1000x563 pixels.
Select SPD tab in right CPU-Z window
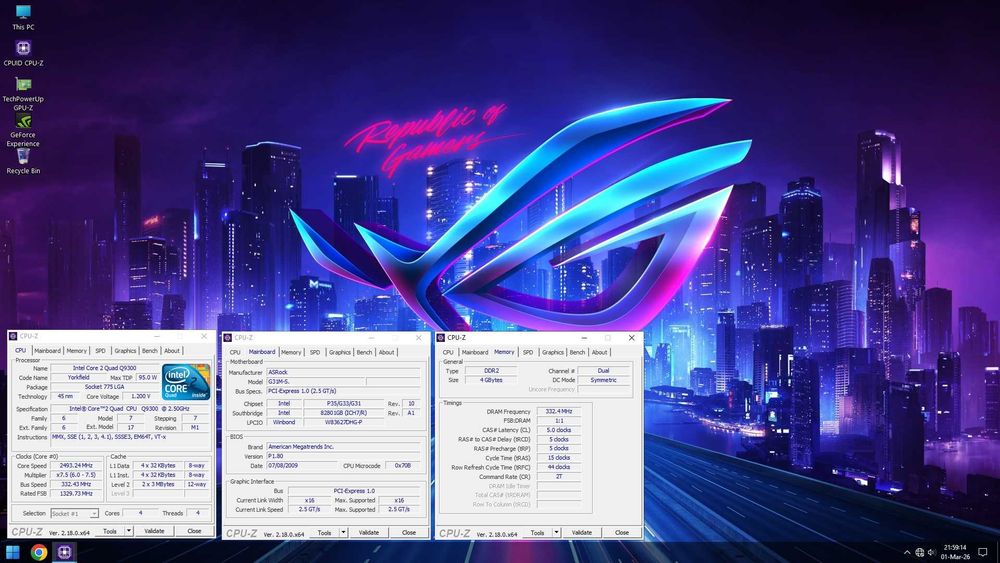[x=528, y=352]
